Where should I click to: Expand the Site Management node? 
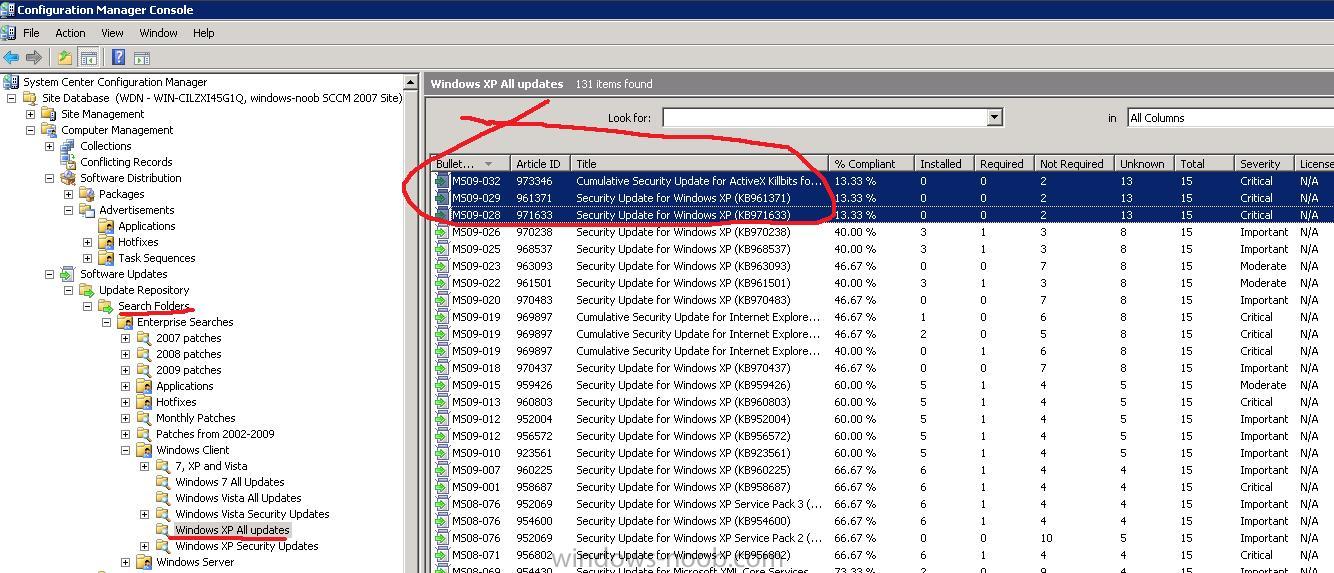pos(30,114)
